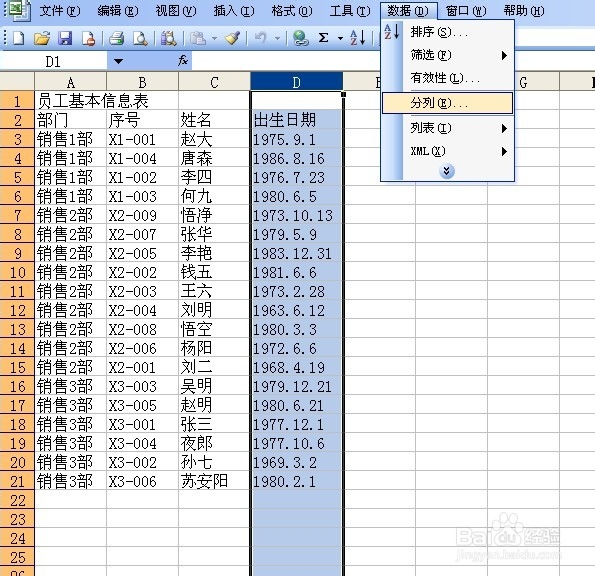
Task: Open the 格式 (O) menu
Action: click(x=292, y=11)
